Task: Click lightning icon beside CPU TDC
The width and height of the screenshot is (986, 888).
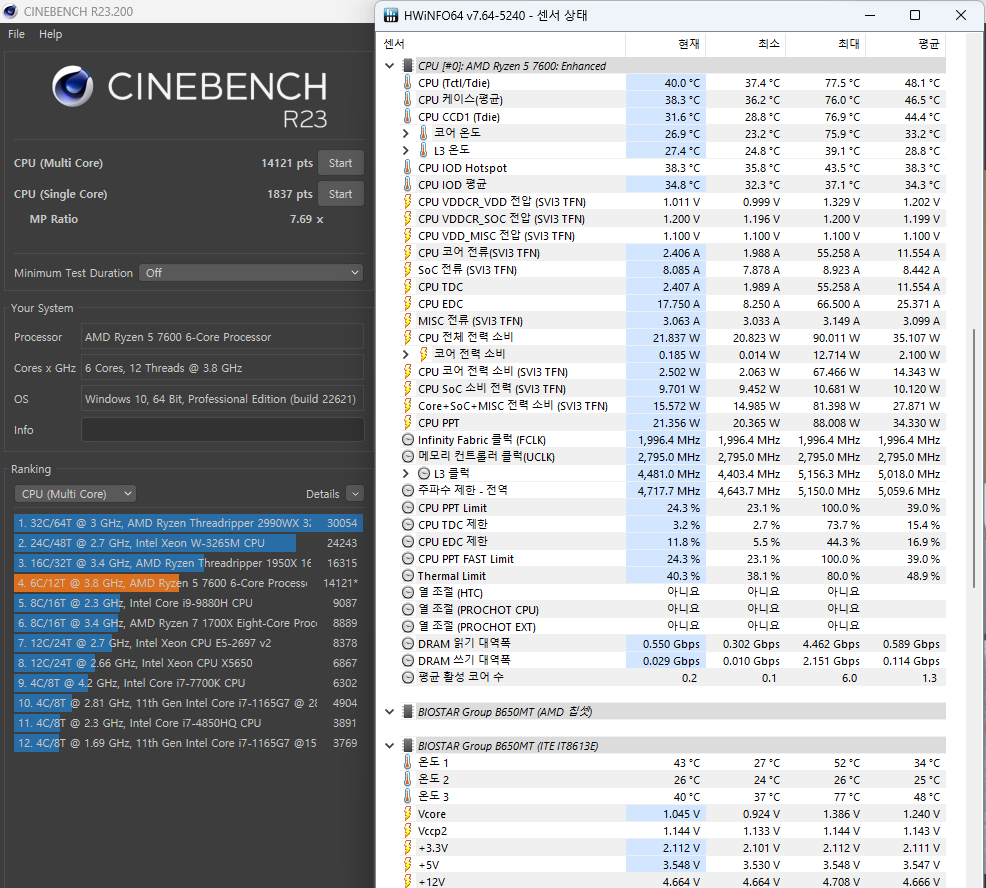Action: (407, 286)
